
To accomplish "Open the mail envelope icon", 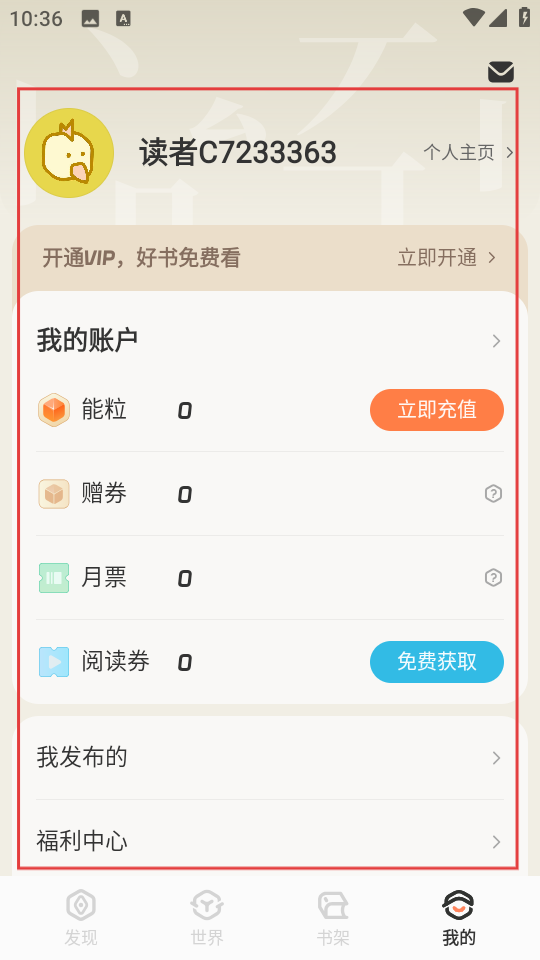I will pos(501,72).
